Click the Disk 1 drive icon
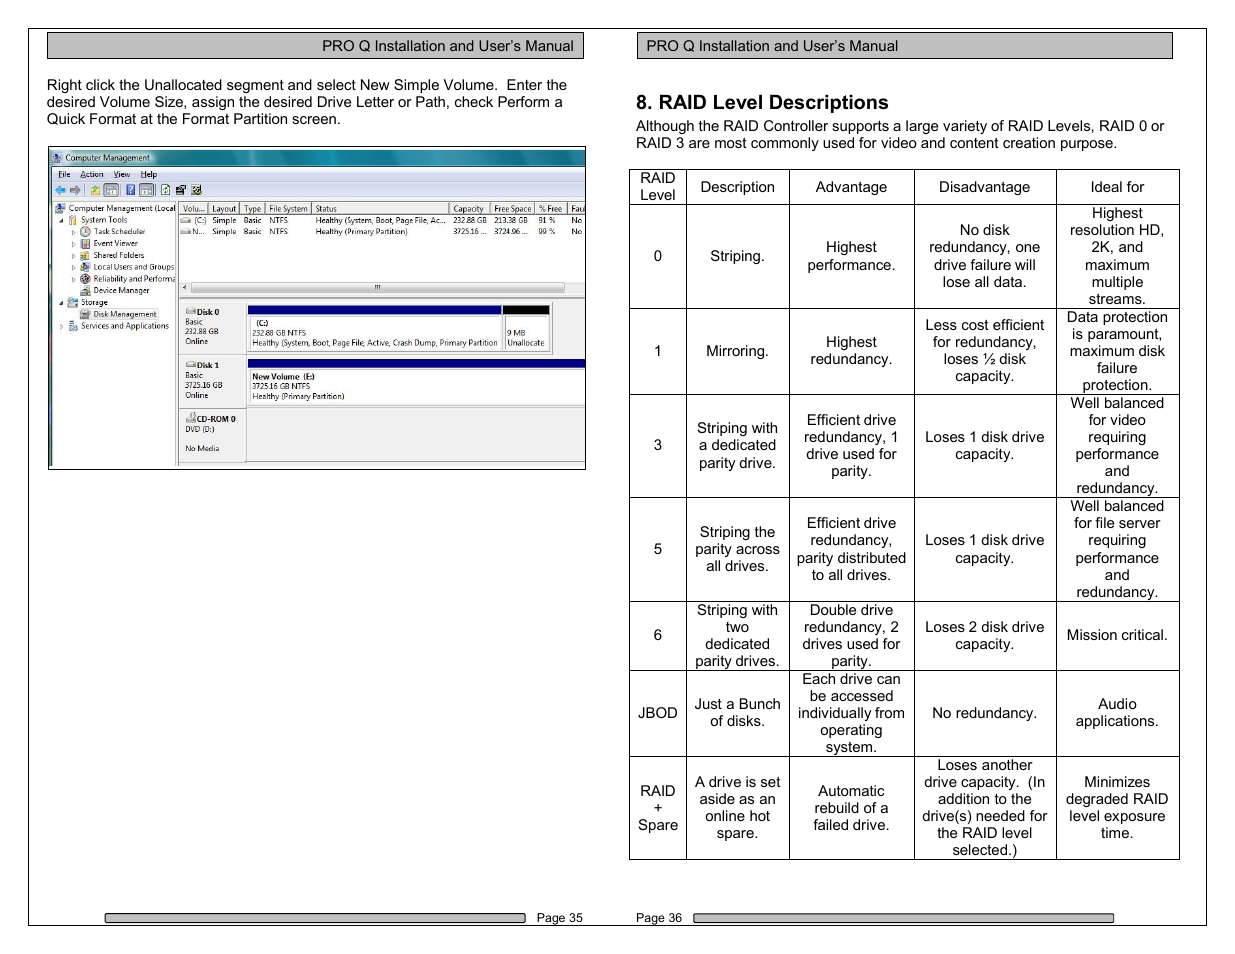This screenshot has width=1235, height=954. [190, 365]
